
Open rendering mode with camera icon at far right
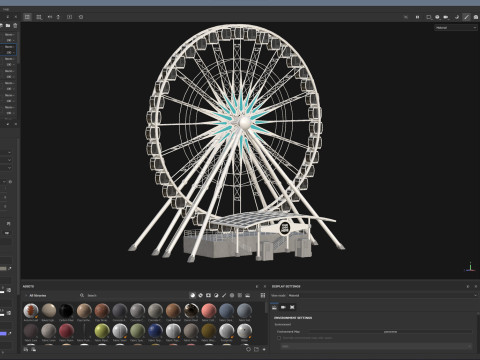pos(476,17)
